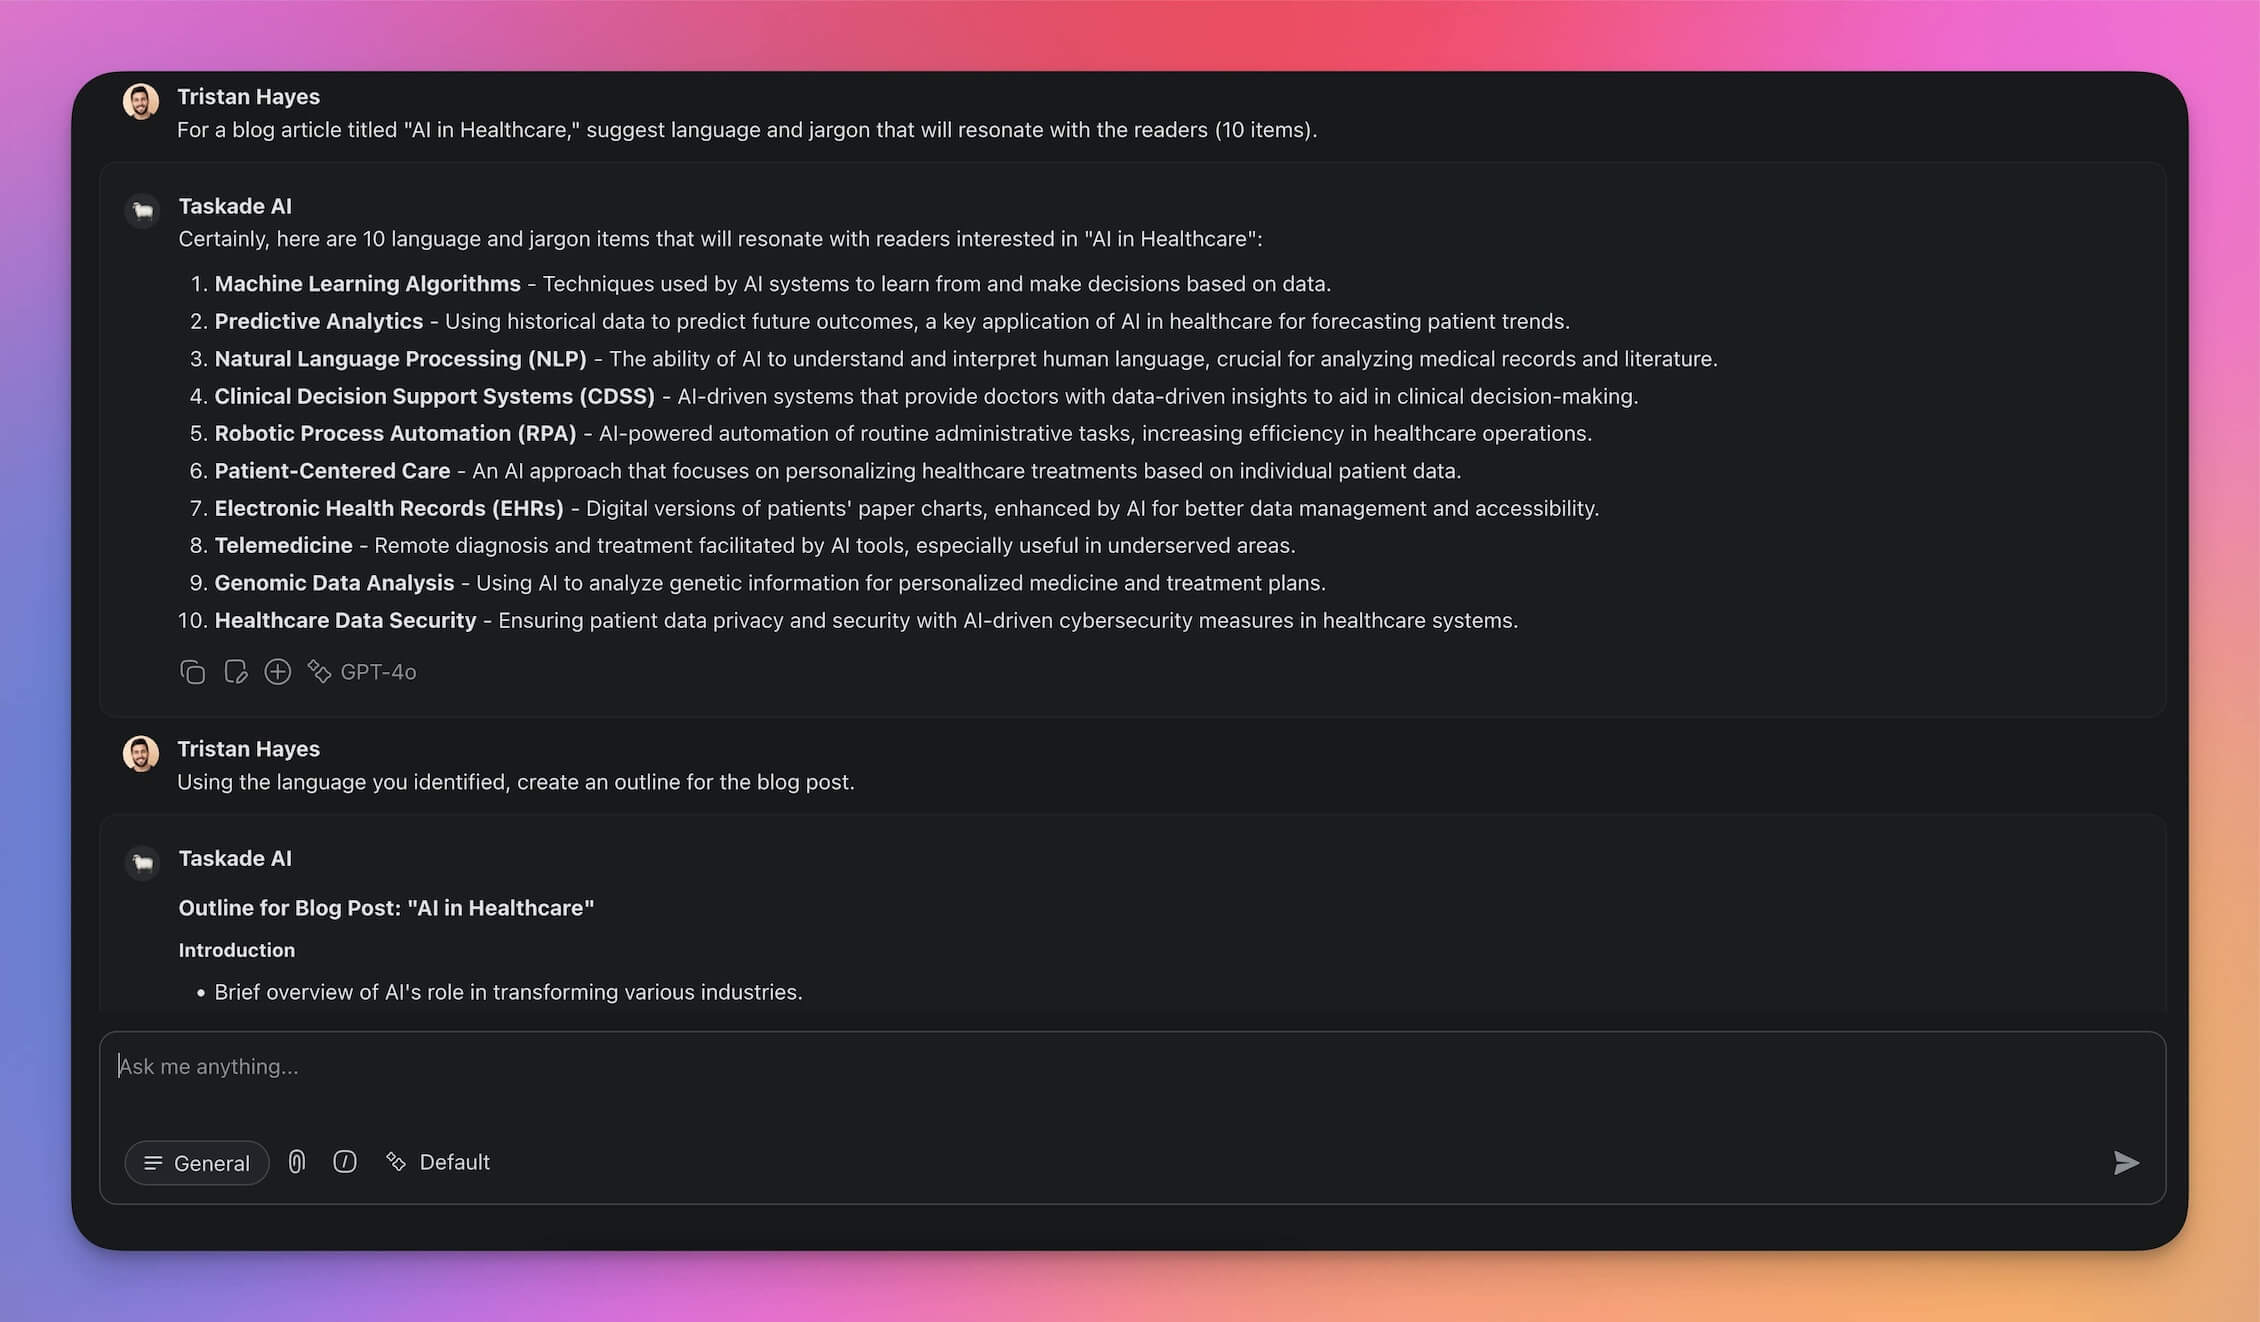Screen dimensions: 2260x1322
Task: Click the Machine Learning Algorithms list item
Action: coord(367,284)
